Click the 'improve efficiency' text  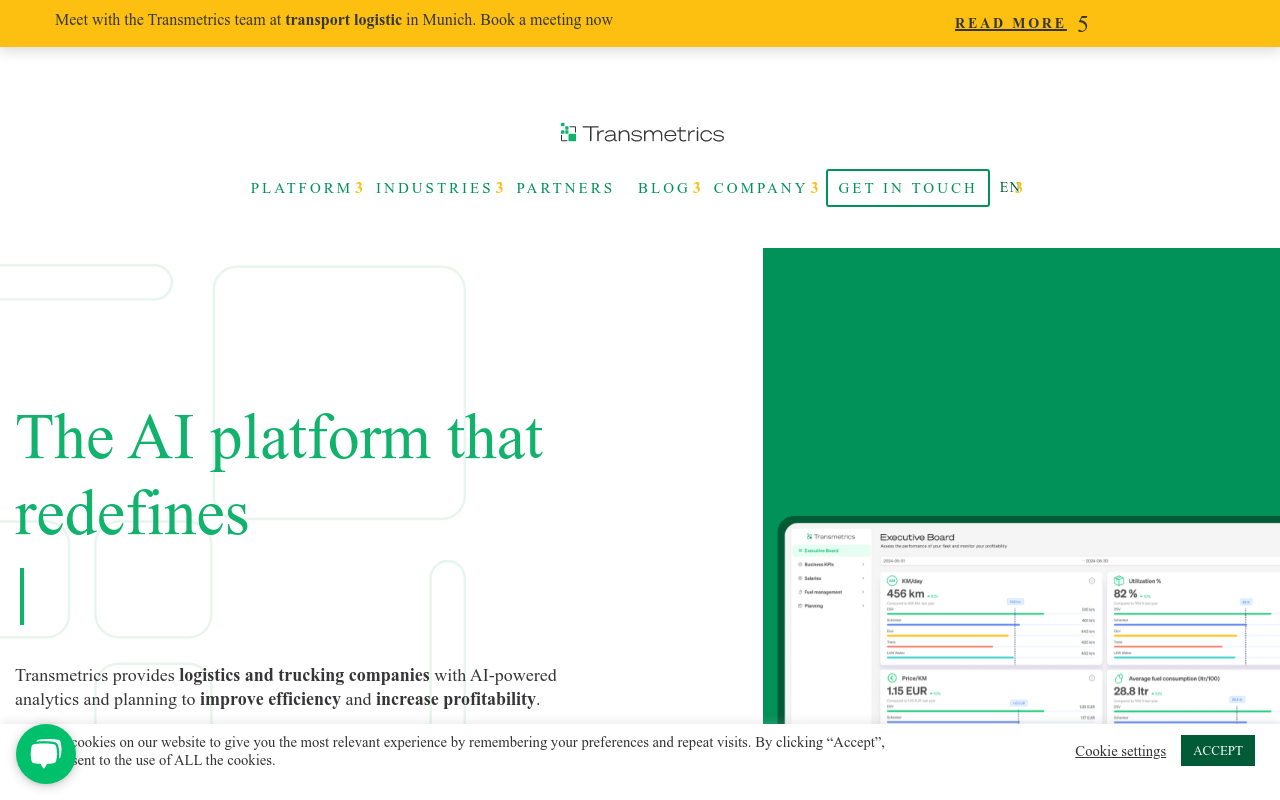click(x=270, y=699)
